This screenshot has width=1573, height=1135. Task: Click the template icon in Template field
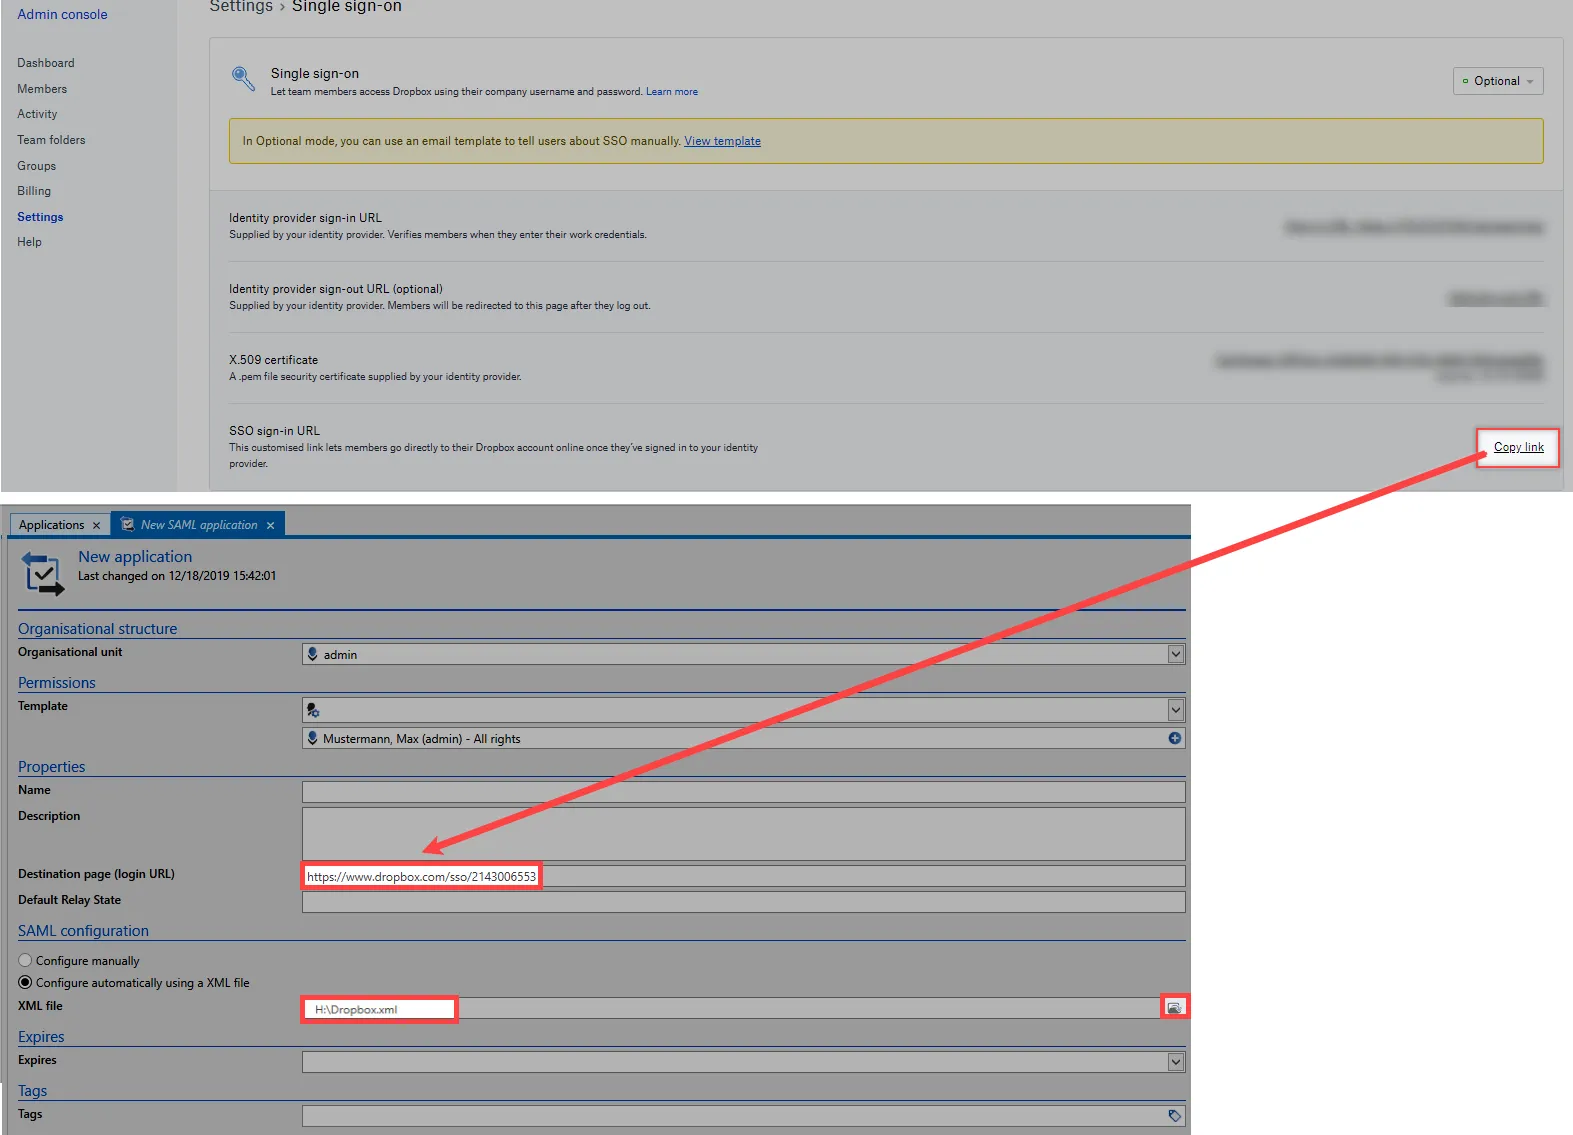tap(313, 709)
